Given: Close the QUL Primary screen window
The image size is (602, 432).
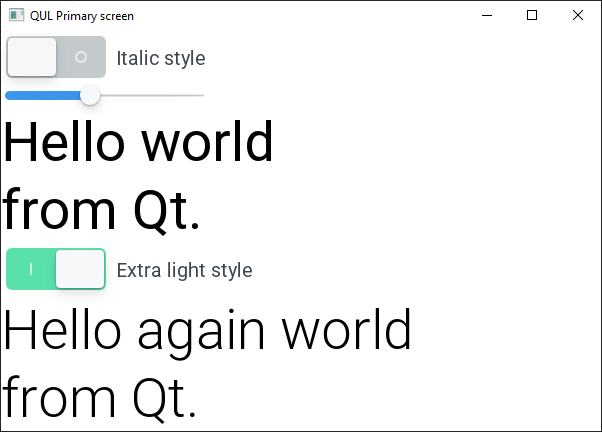Looking at the screenshot, I should (578, 16).
